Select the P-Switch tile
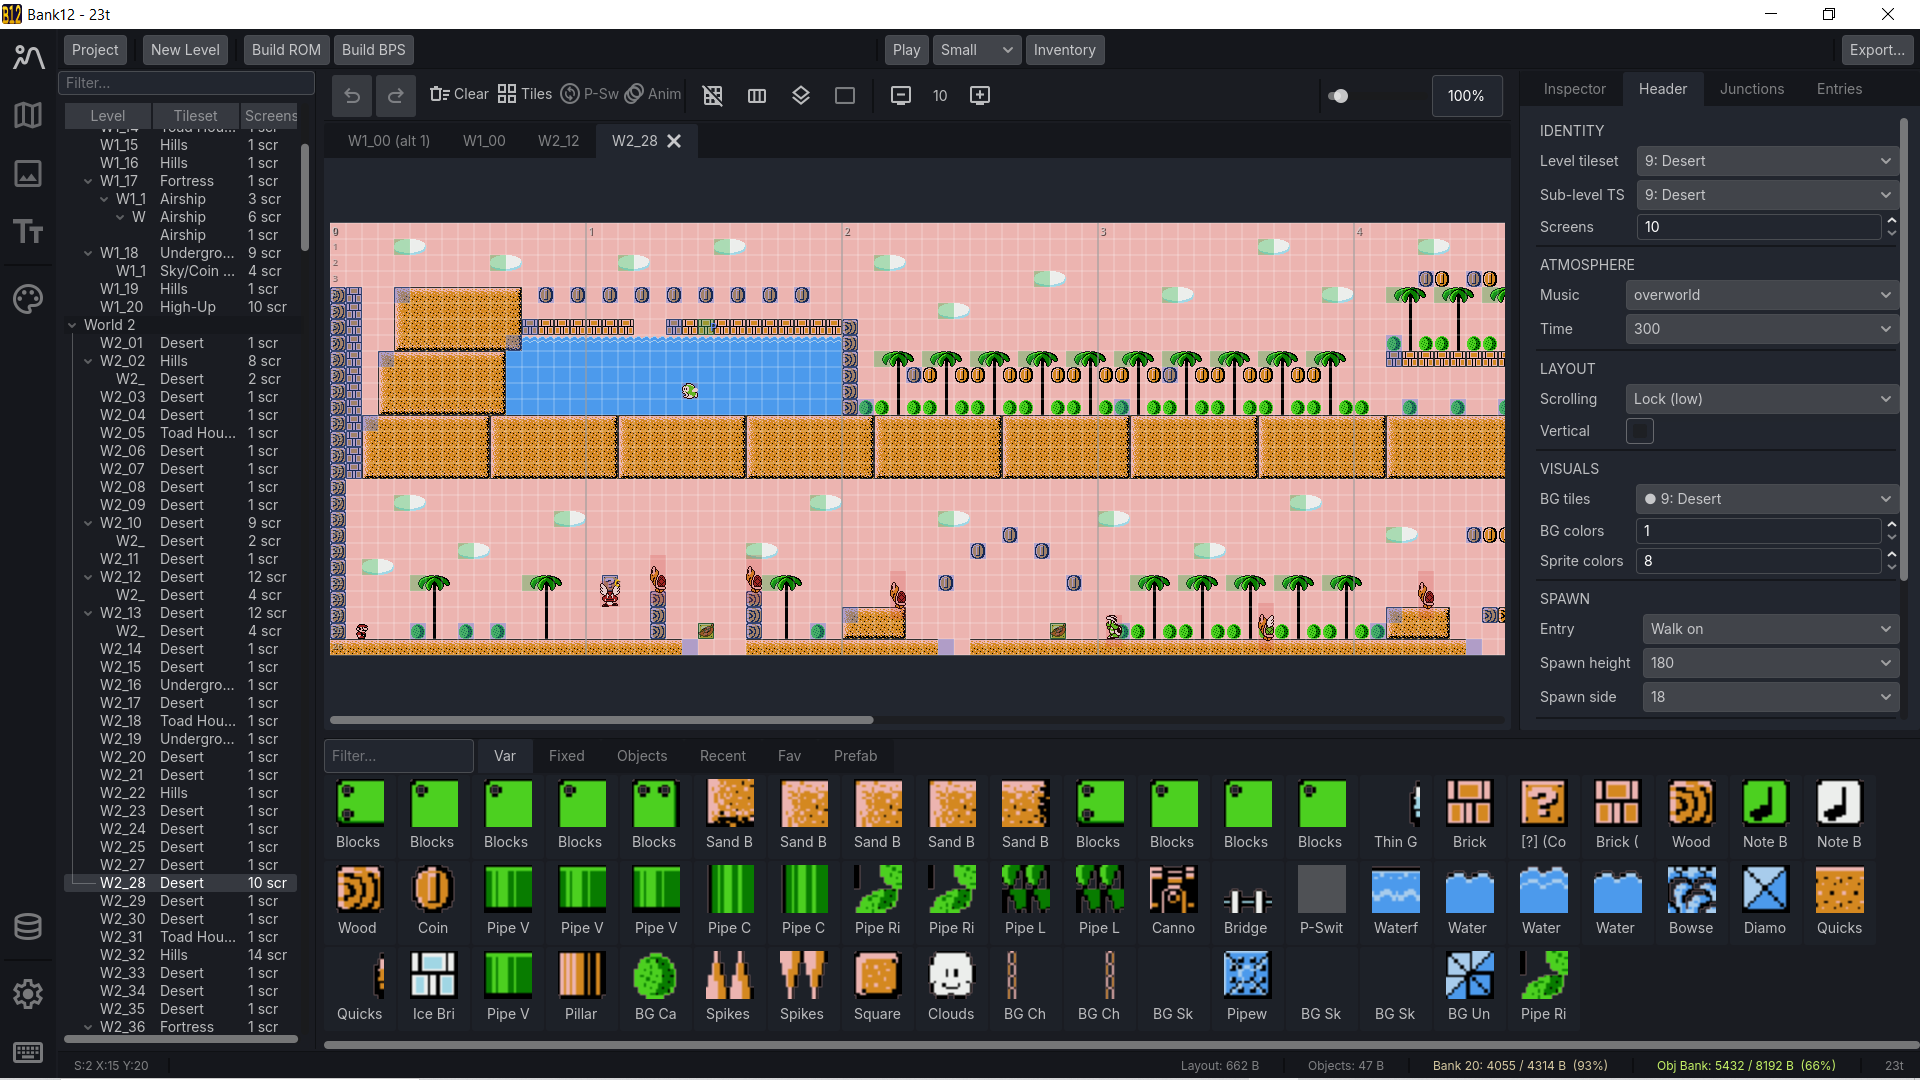The width and height of the screenshot is (1920, 1080). click(1321, 901)
